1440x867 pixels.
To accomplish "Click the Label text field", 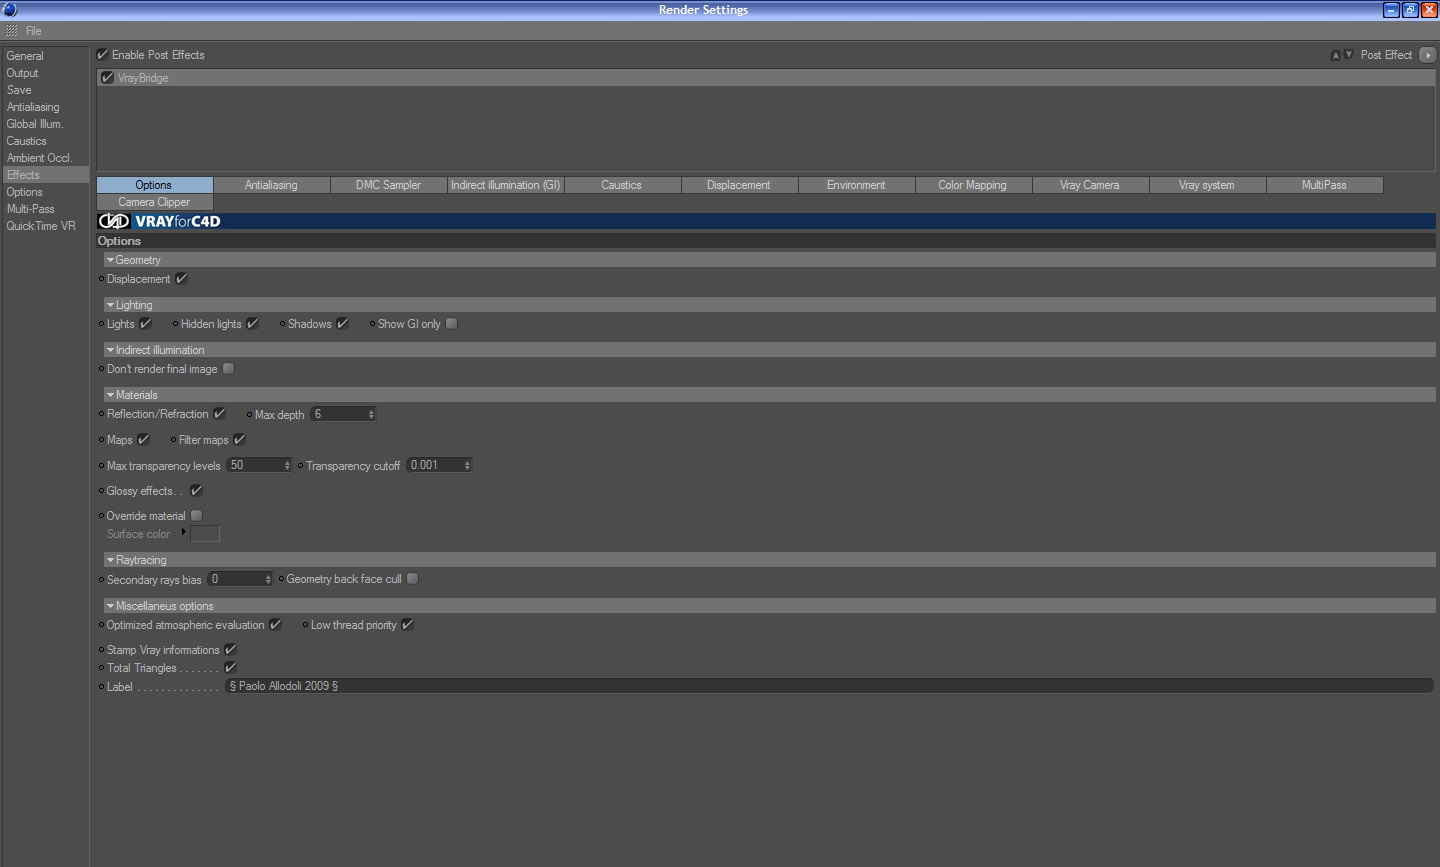I will (x=829, y=686).
